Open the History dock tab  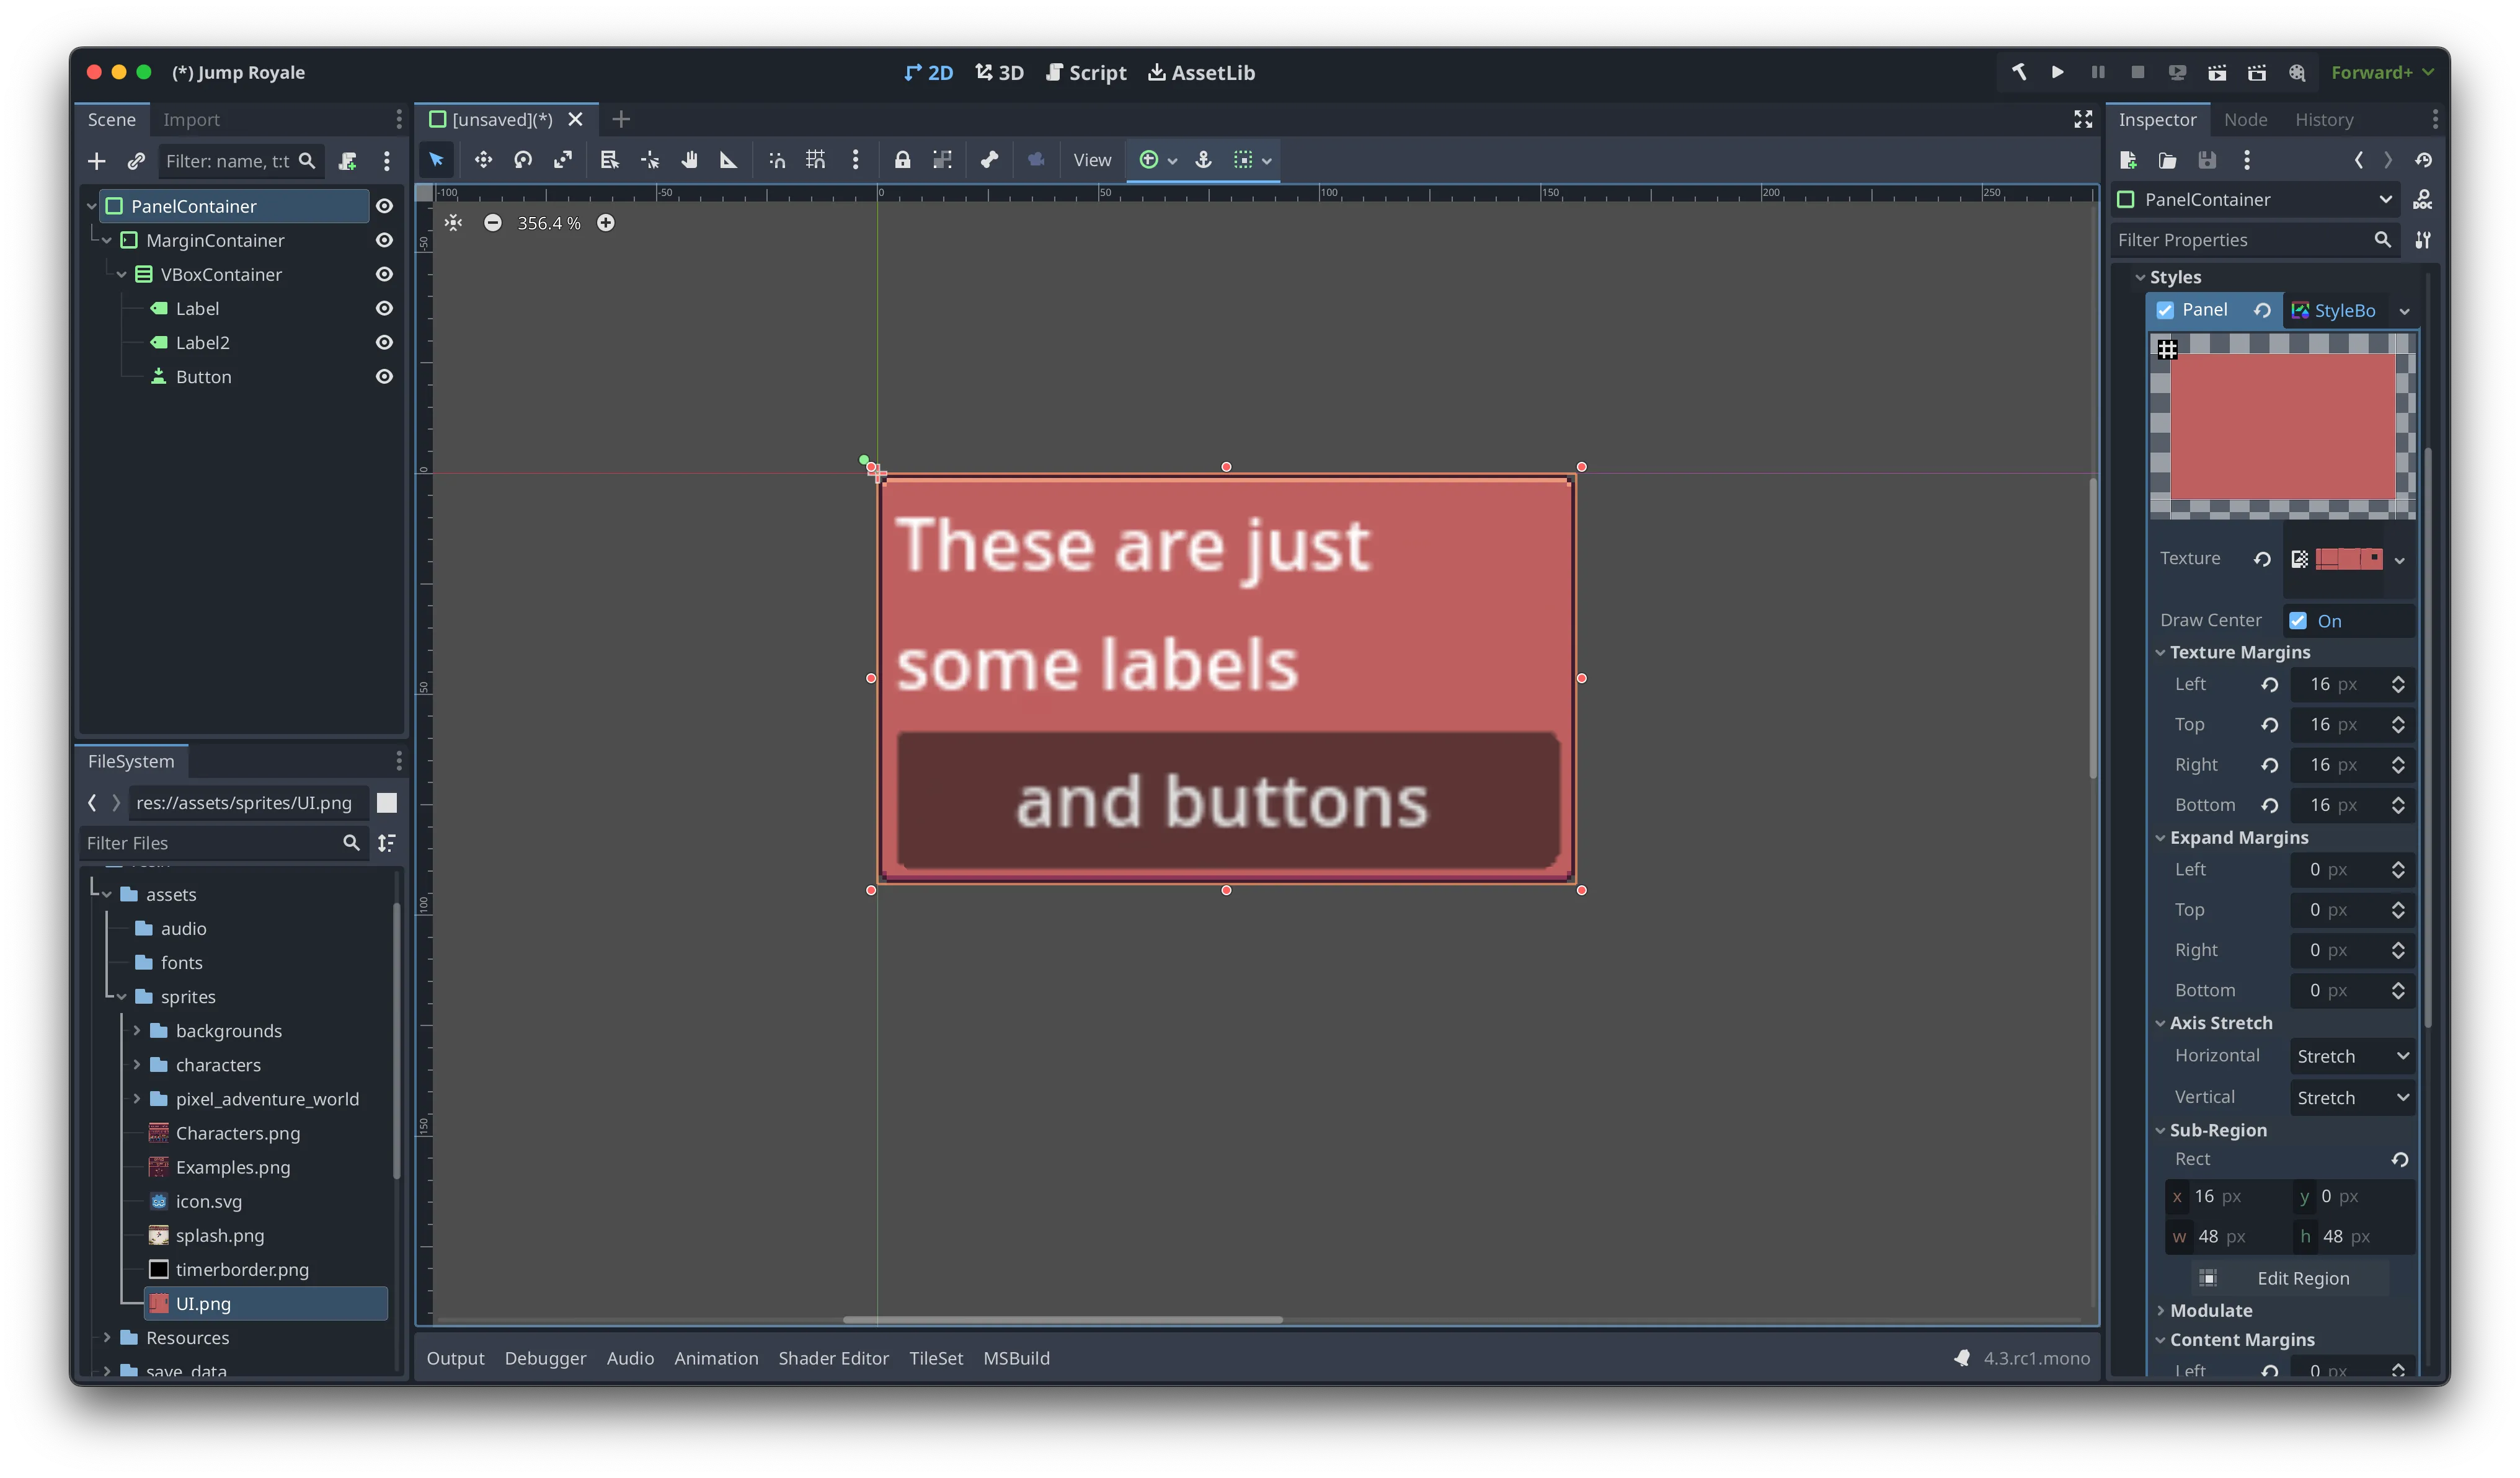pos(2324,120)
